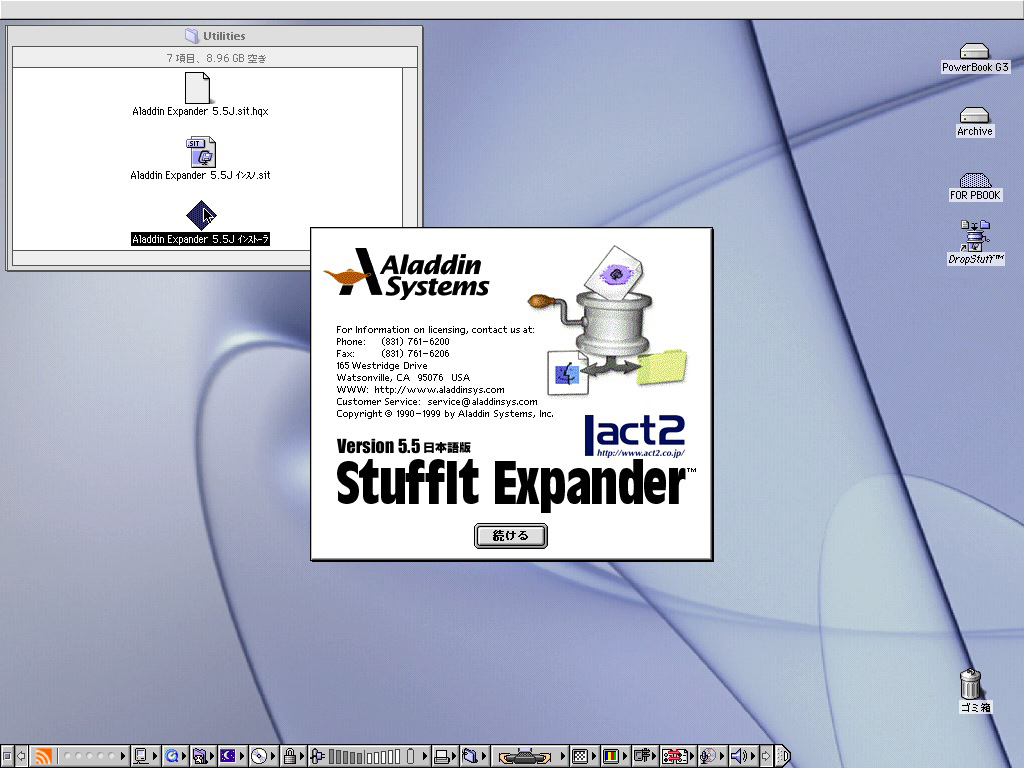
Task: Select the Archive disk icon
Action: [974, 116]
